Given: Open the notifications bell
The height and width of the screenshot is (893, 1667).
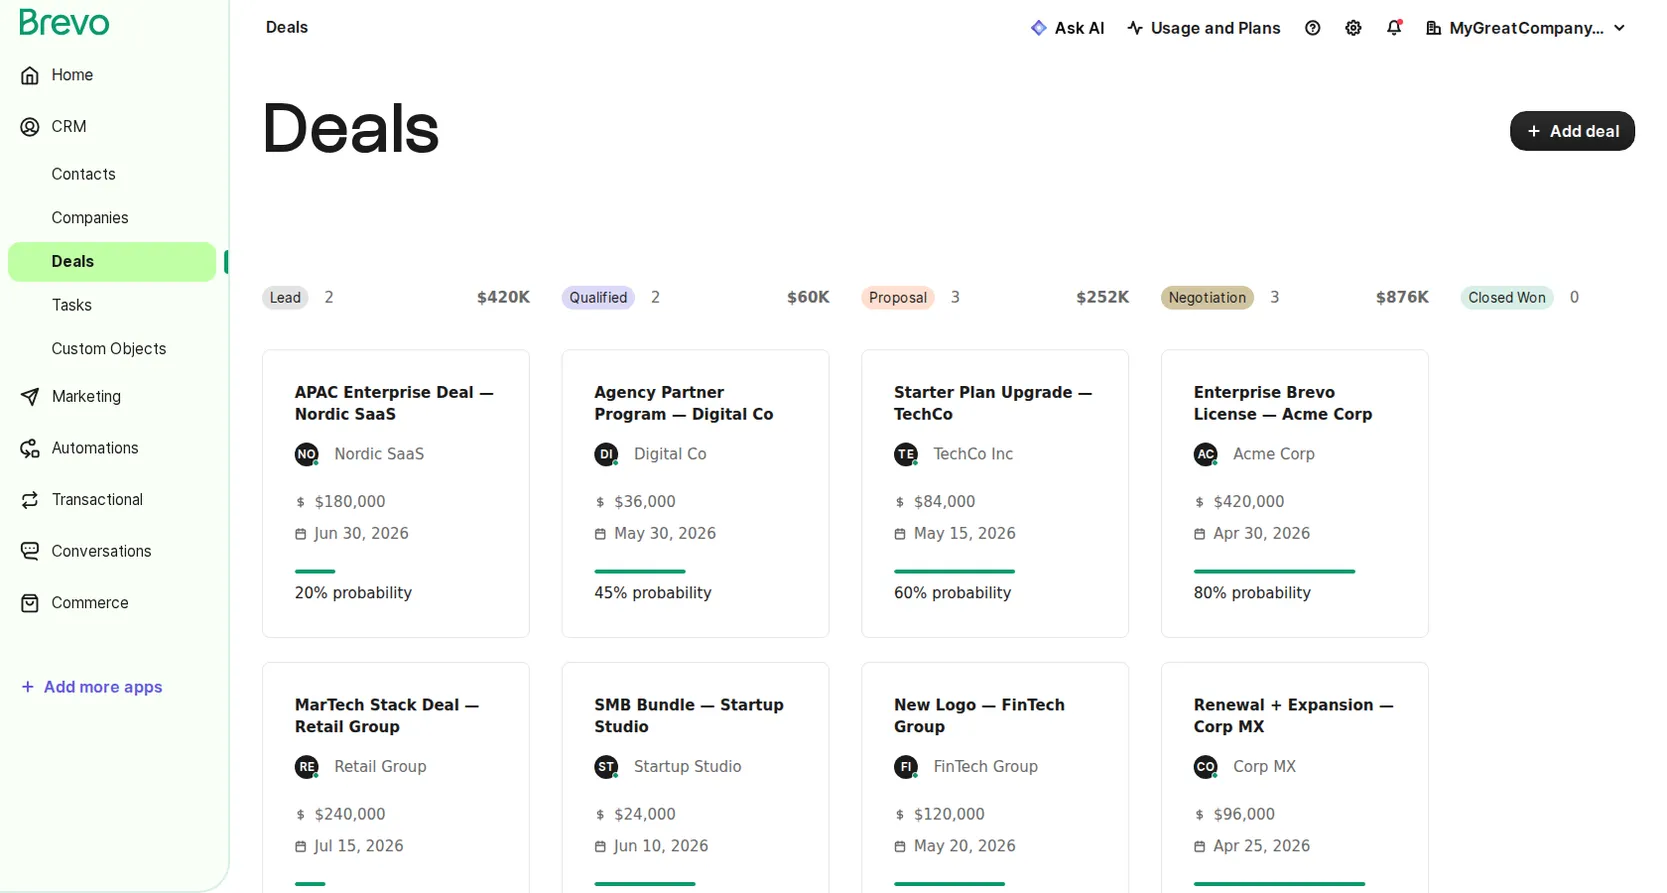Looking at the screenshot, I should tap(1394, 28).
